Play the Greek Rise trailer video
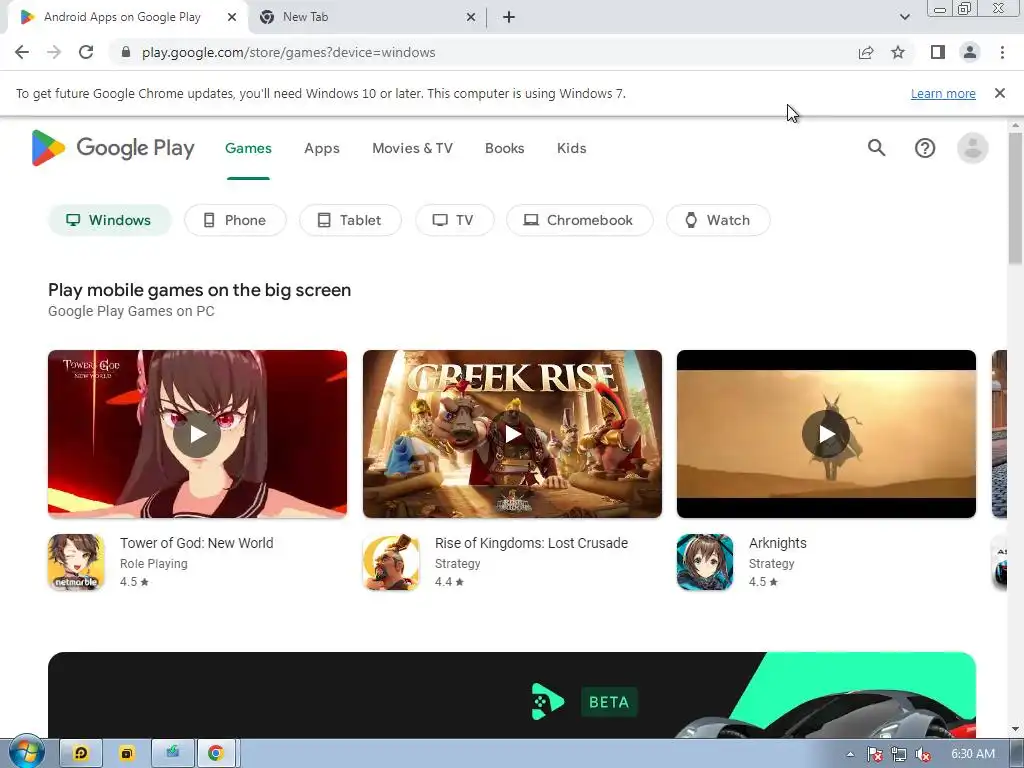The width and height of the screenshot is (1024, 768). click(512, 434)
